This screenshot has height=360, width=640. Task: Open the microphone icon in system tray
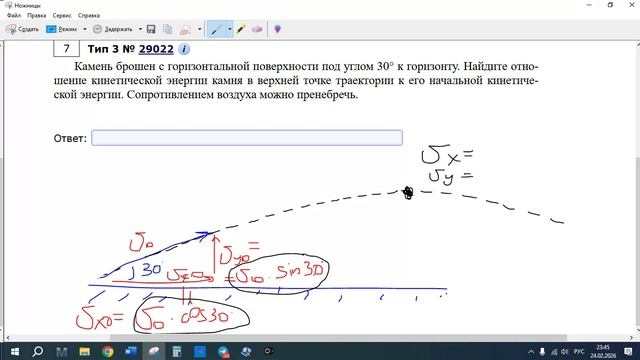click(x=542, y=351)
